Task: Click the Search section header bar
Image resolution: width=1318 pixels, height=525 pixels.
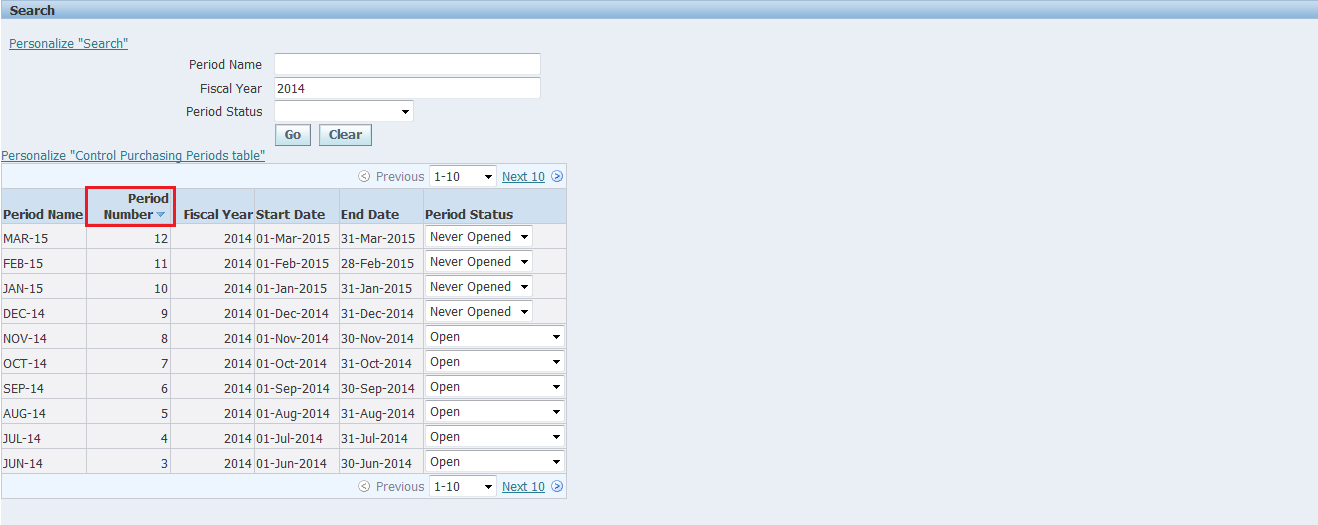Action: click(x=659, y=10)
